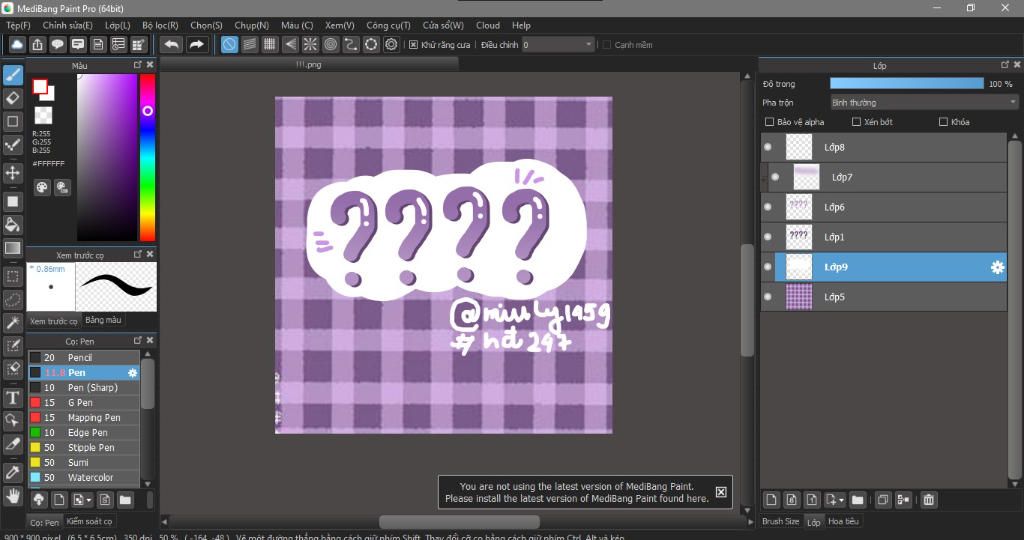The height and width of the screenshot is (540, 1024).
Task: Select the Eyedropper tool
Action: pyautogui.click(x=12, y=472)
